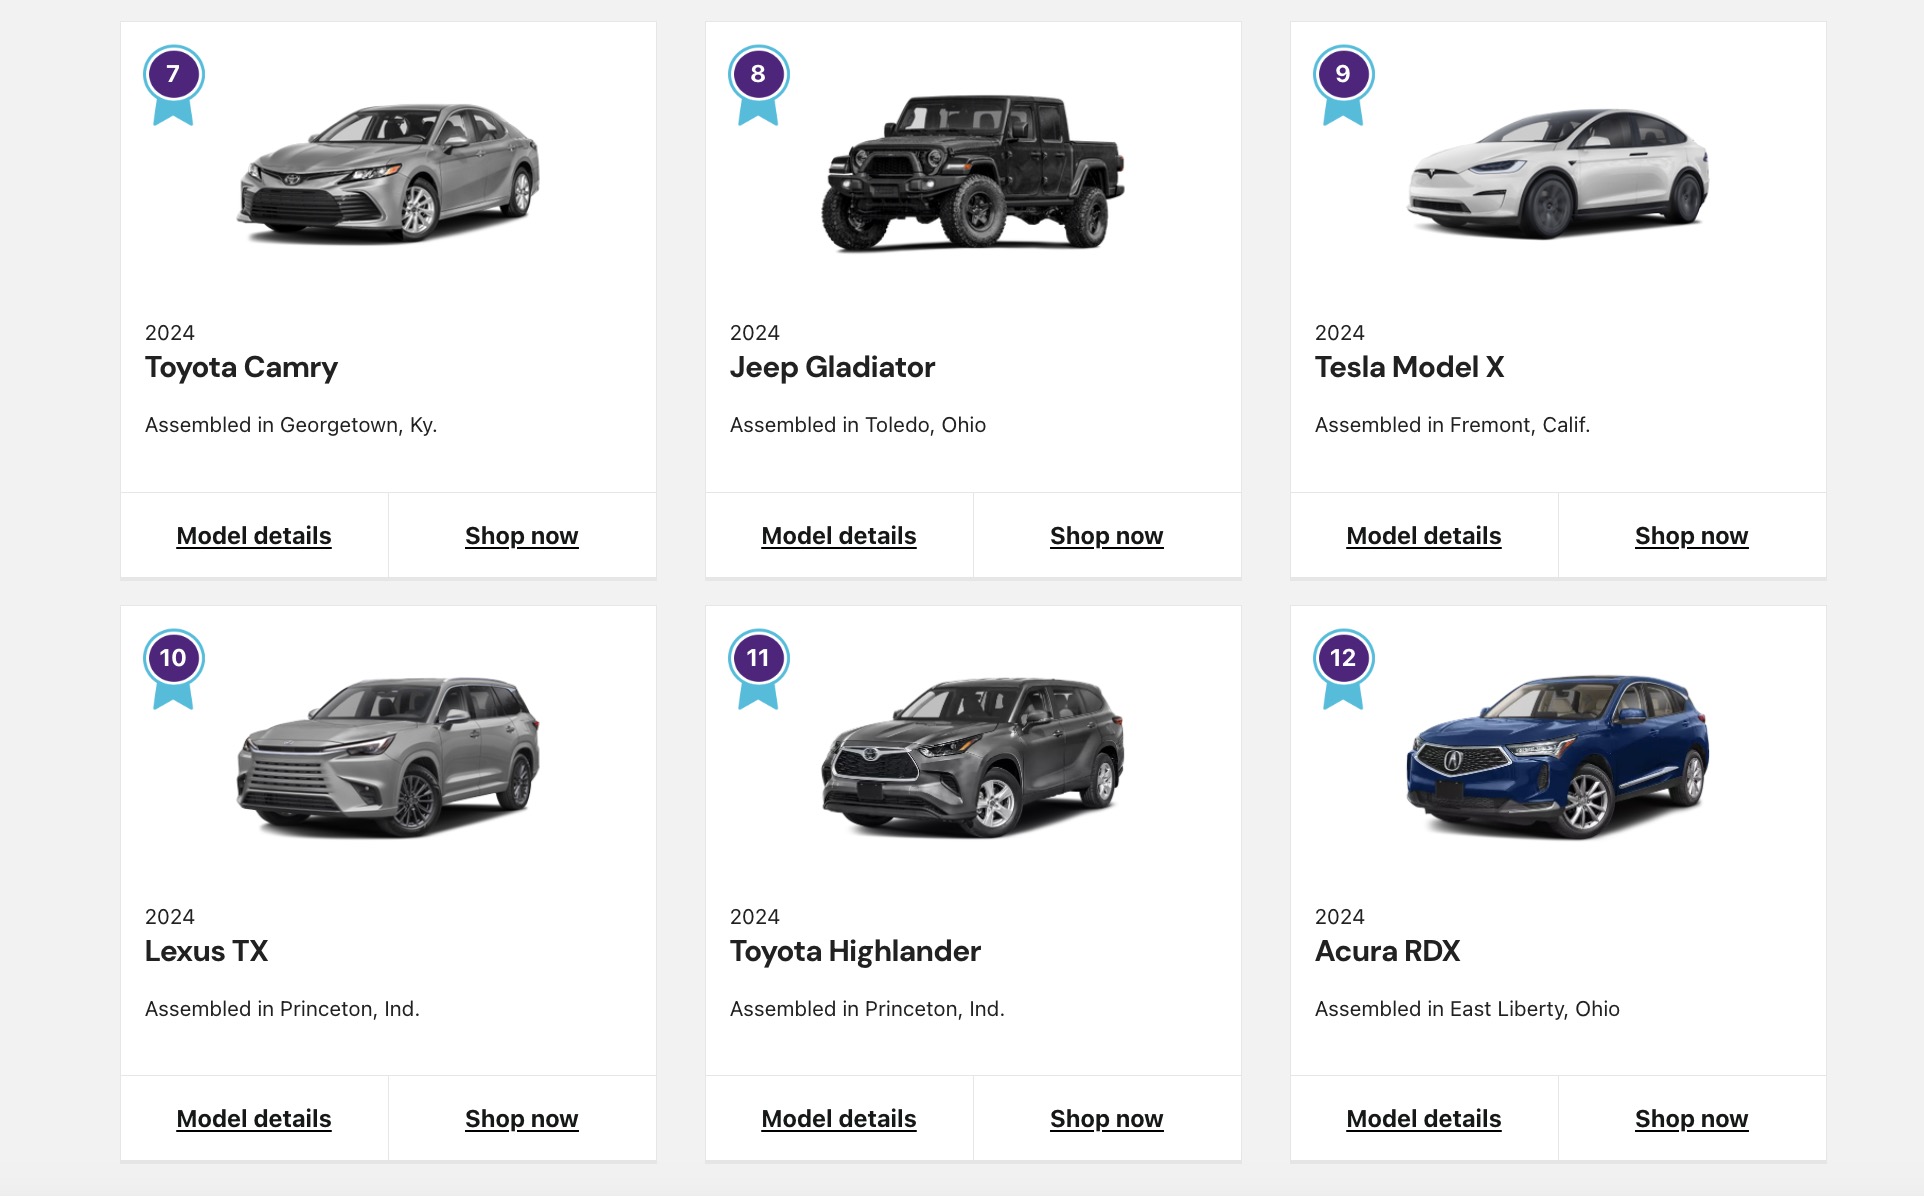Click the rank 9 ribbon badge
The height and width of the screenshot is (1196, 1924).
(x=1343, y=78)
